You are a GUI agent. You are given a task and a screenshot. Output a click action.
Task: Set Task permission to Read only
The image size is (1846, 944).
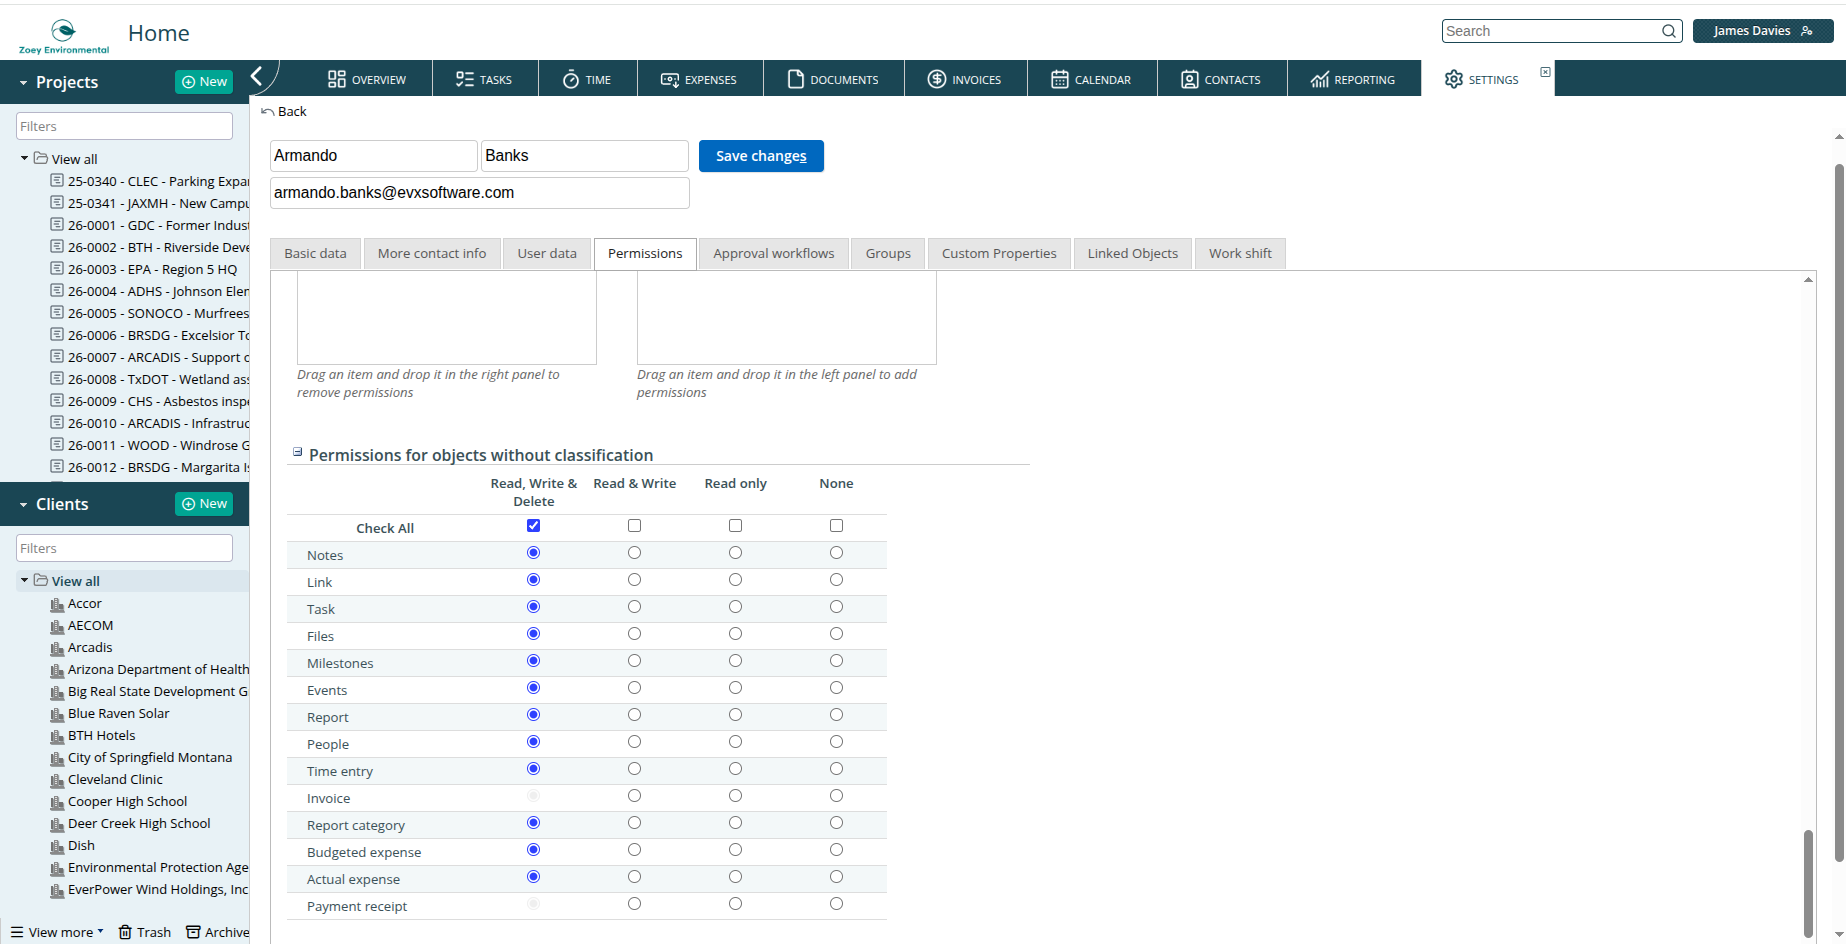[x=735, y=607]
